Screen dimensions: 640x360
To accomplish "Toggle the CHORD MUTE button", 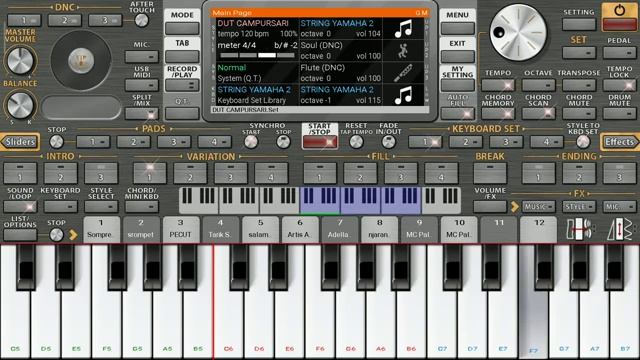I will (579, 113).
